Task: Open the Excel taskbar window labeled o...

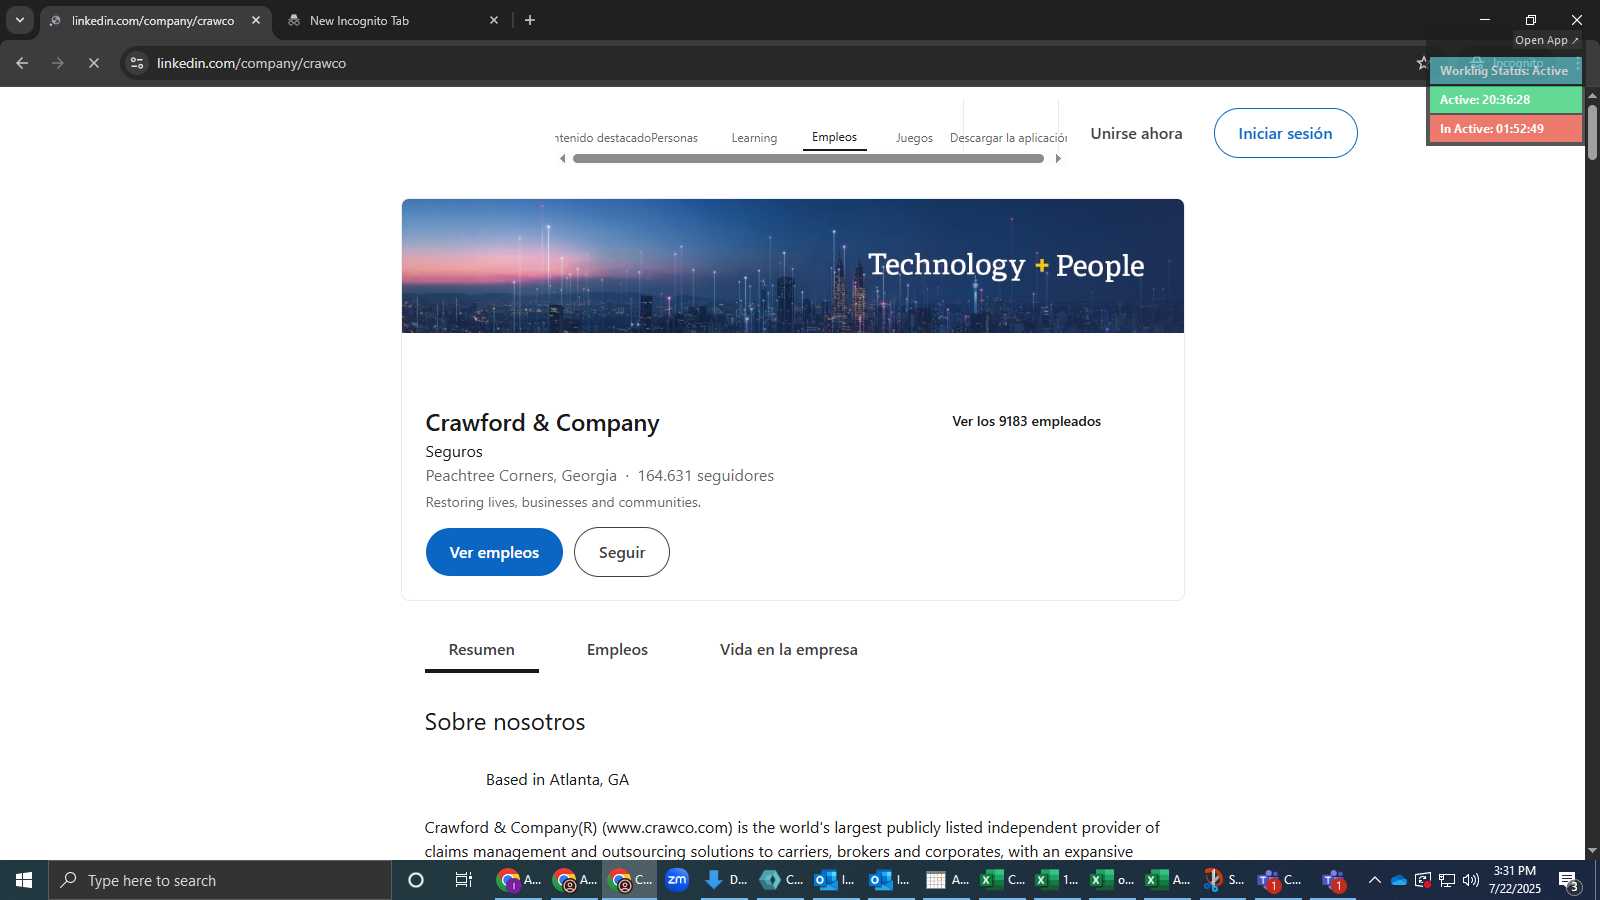Action: click(x=1112, y=880)
